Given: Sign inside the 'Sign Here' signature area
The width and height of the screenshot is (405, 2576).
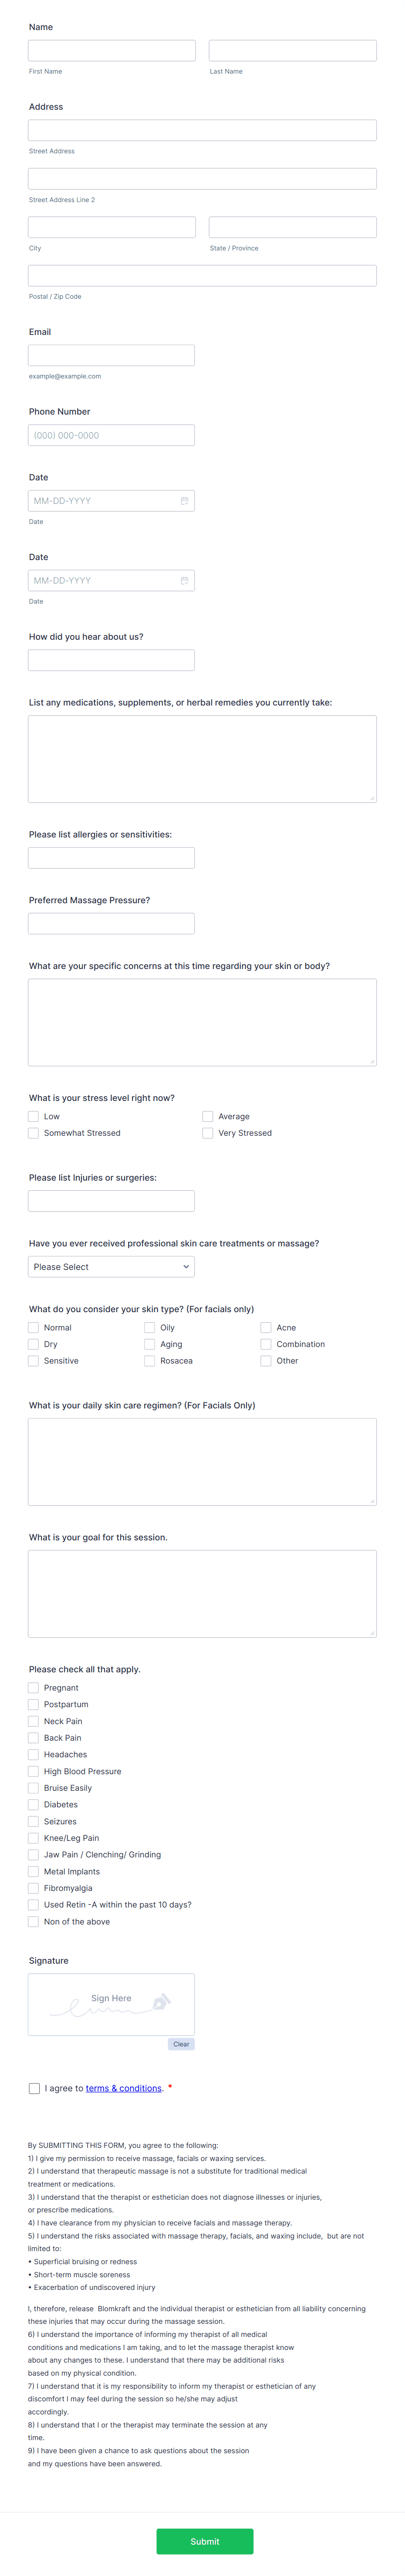Looking at the screenshot, I should 111,2003.
